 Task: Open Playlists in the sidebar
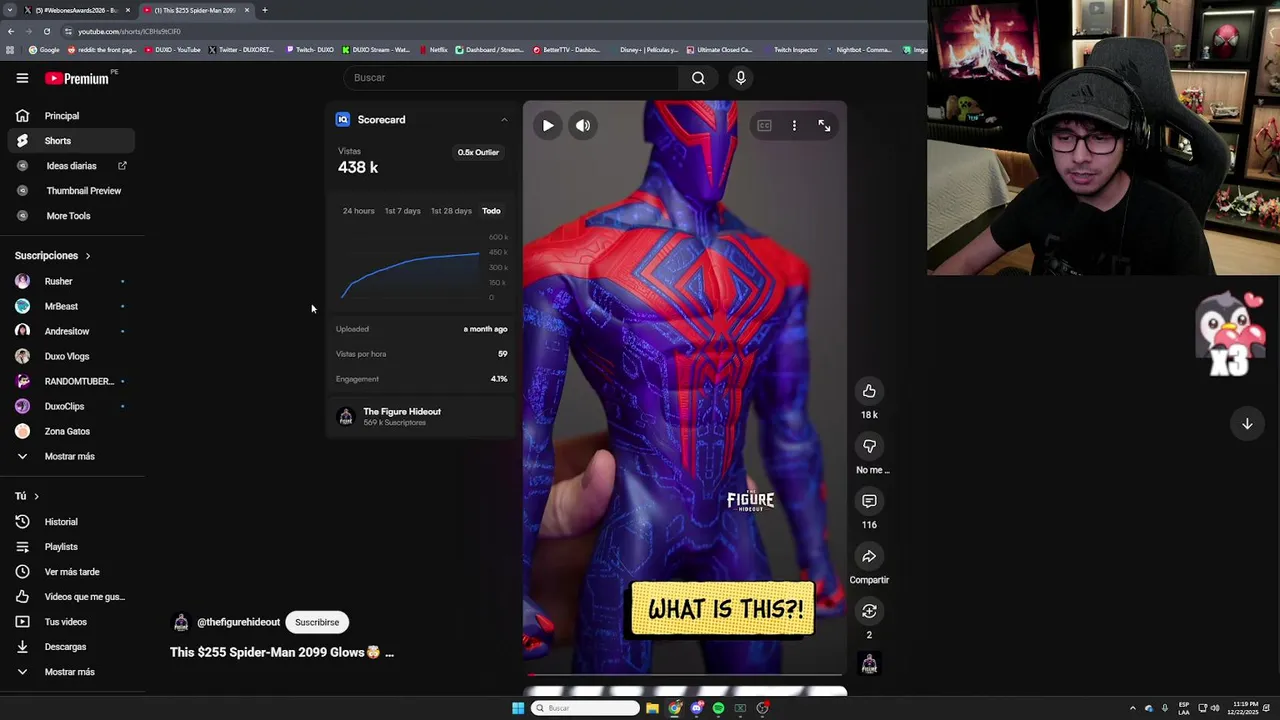click(x=72, y=547)
